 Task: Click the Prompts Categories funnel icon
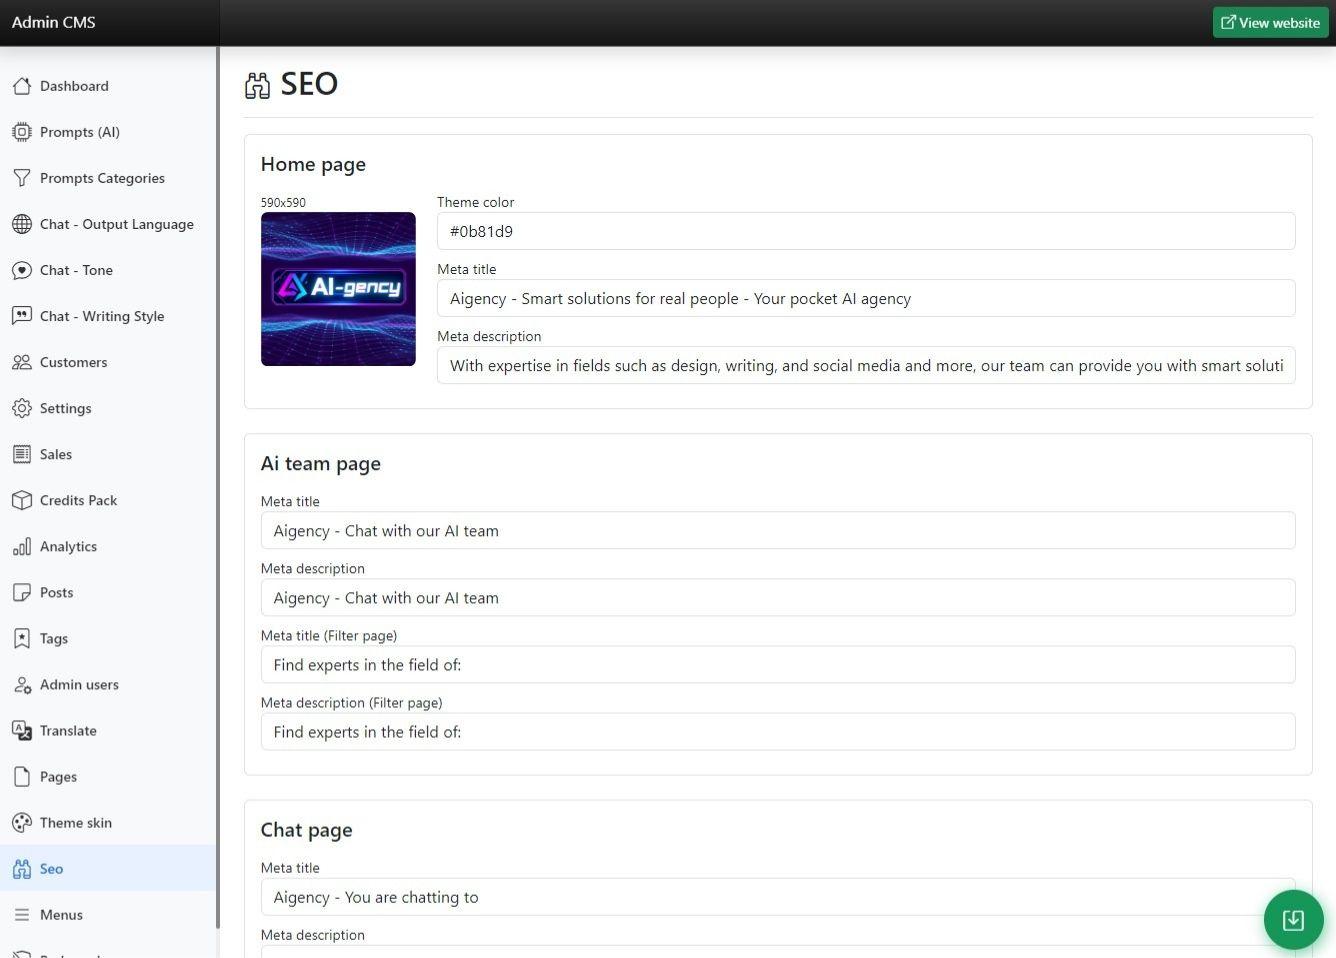point(22,178)
